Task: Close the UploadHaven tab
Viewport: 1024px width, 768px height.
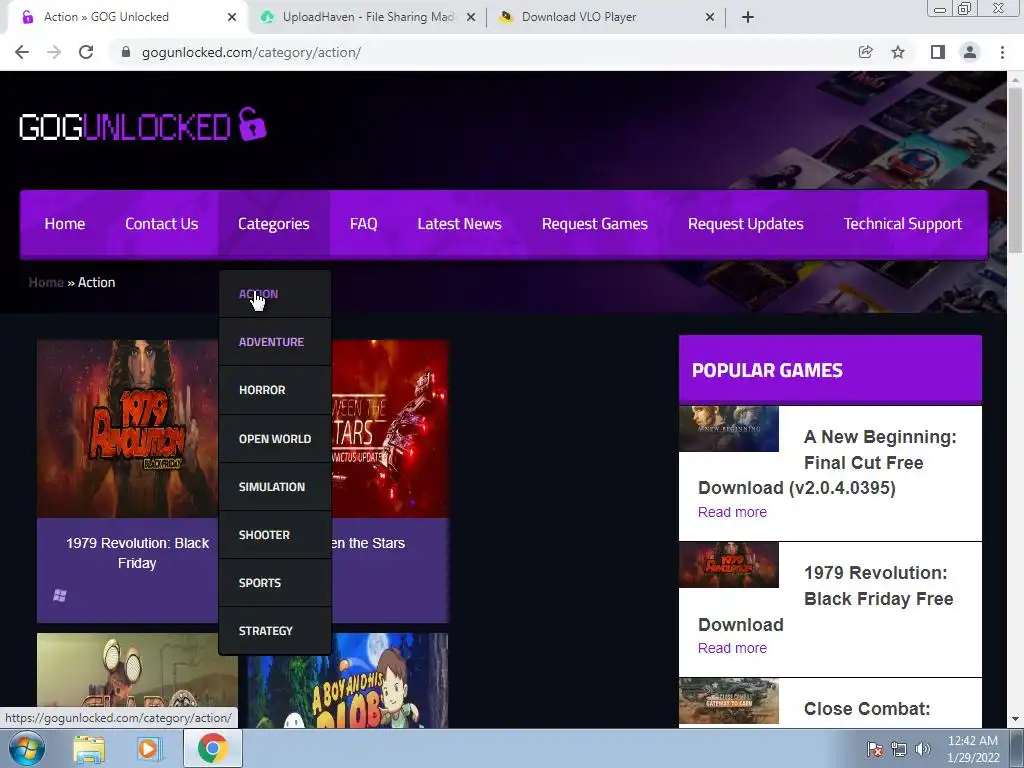Action: [471, 17]
